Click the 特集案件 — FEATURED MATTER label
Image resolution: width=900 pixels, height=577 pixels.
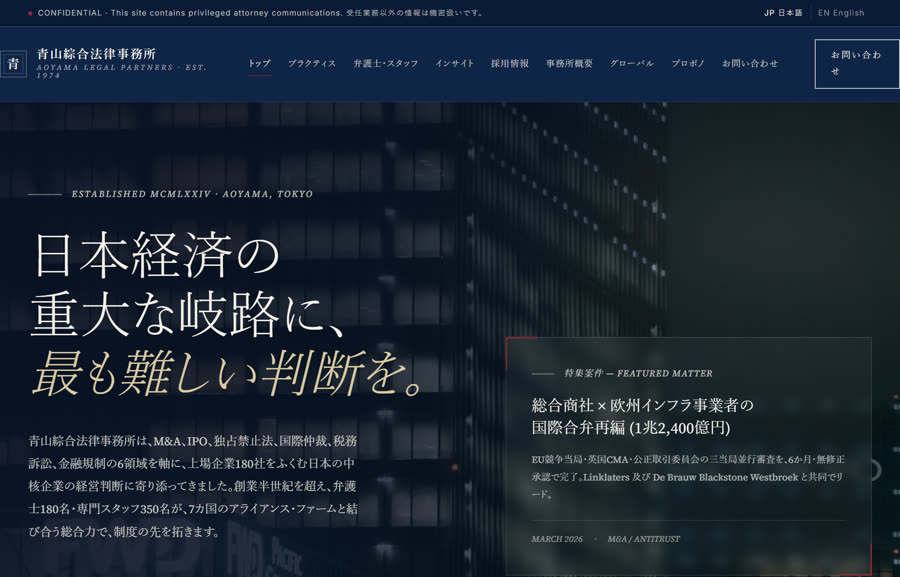(x=638, y=373)
